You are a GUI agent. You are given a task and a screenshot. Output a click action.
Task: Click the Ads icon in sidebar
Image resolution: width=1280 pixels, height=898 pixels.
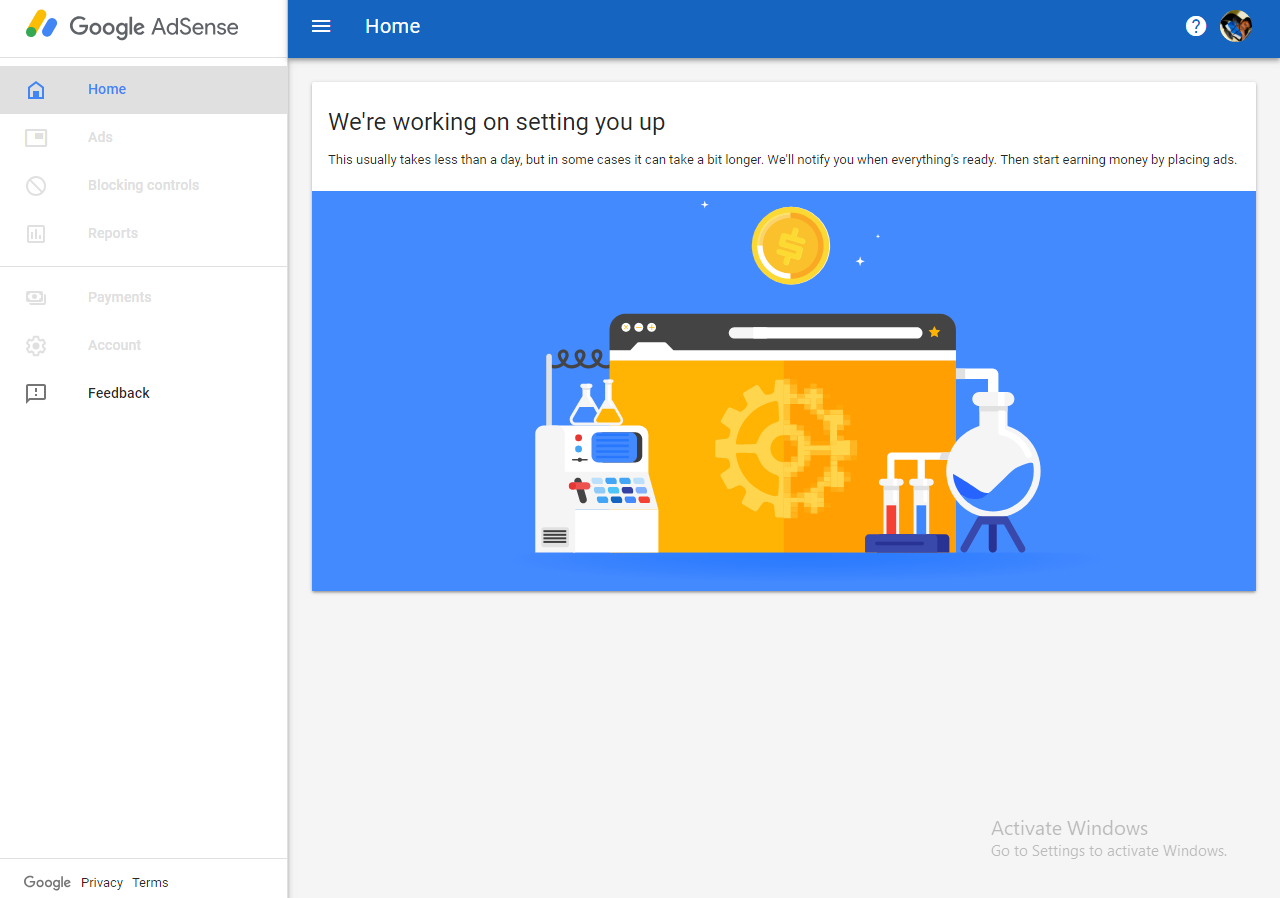click(36, 138)
